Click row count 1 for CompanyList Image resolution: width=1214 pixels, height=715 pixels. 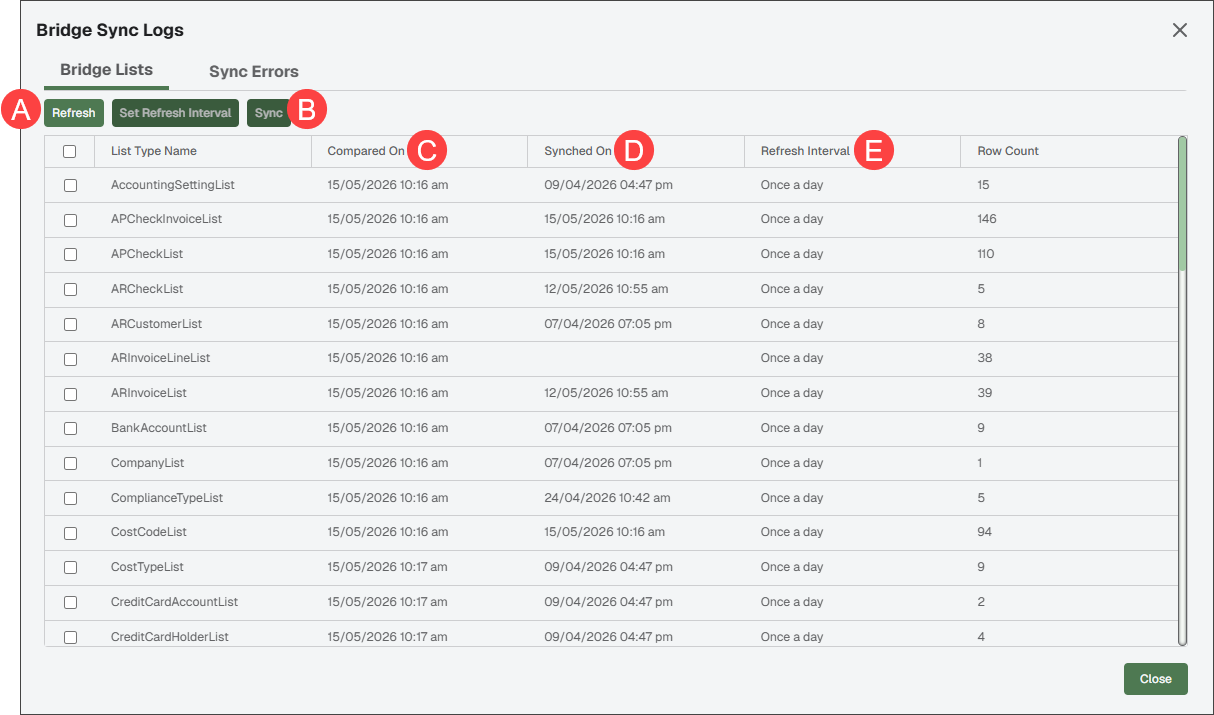(980, 463)
